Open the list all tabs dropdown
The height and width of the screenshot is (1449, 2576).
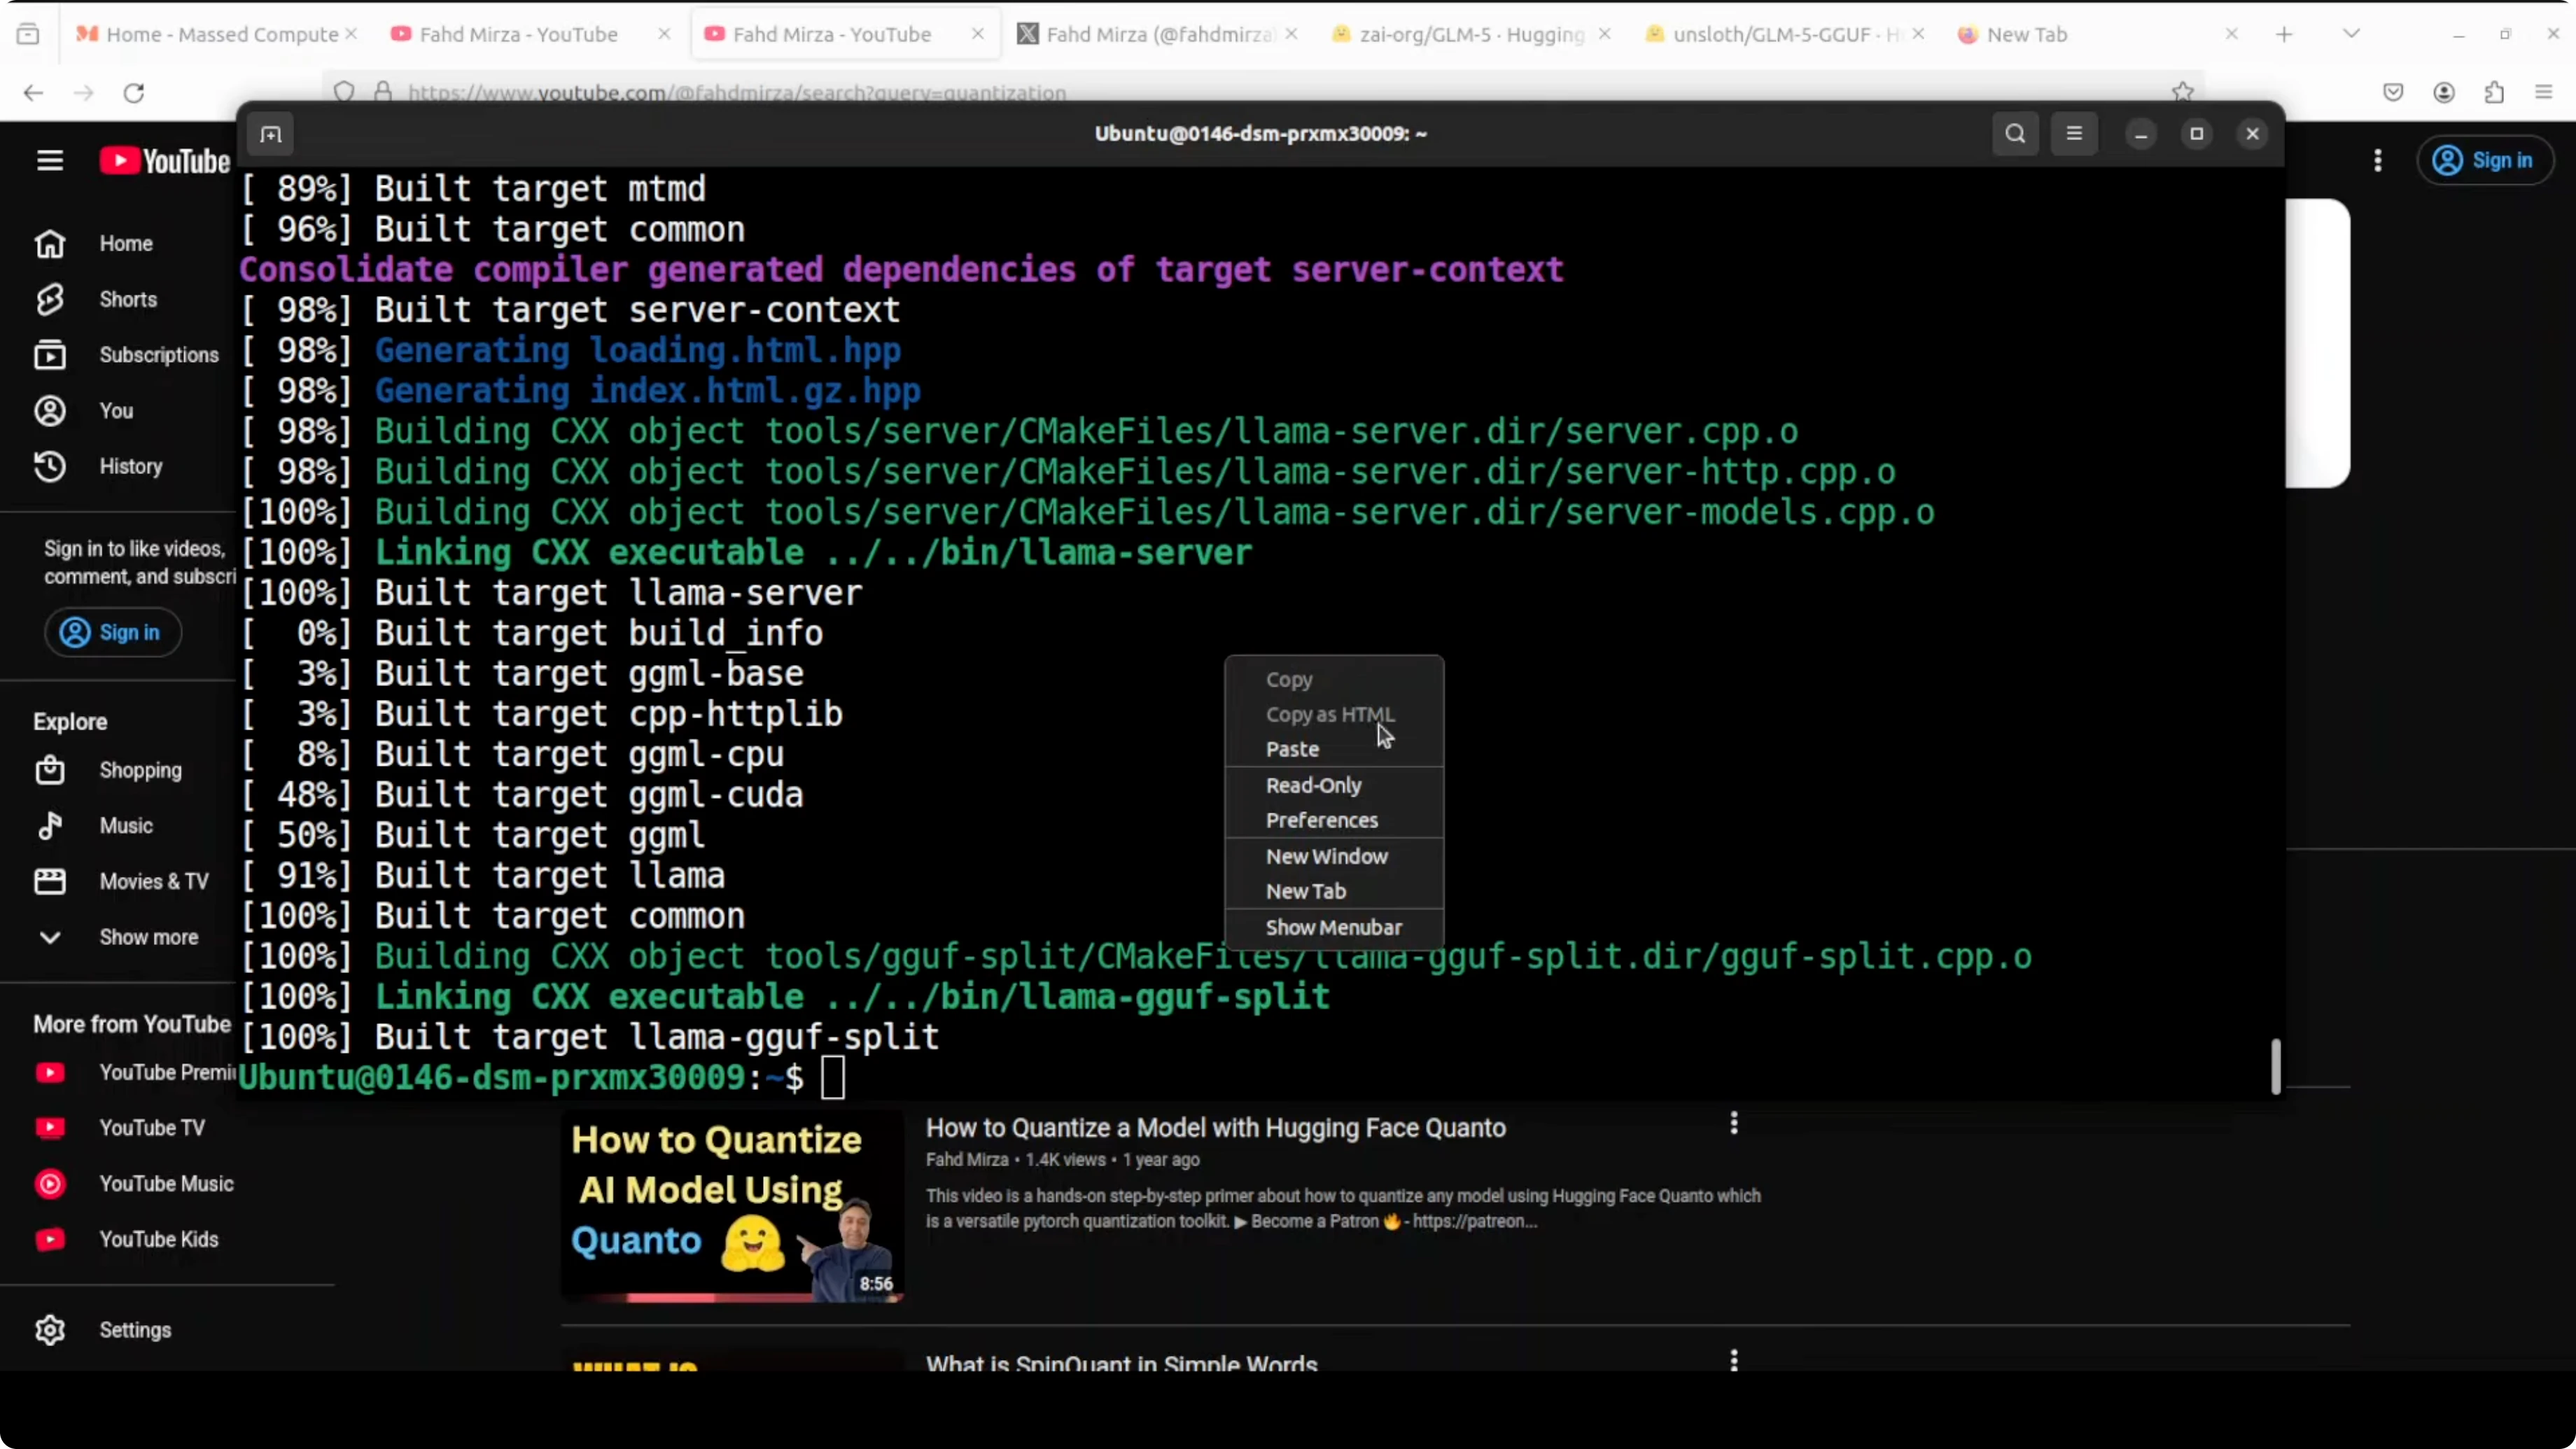2351,34
